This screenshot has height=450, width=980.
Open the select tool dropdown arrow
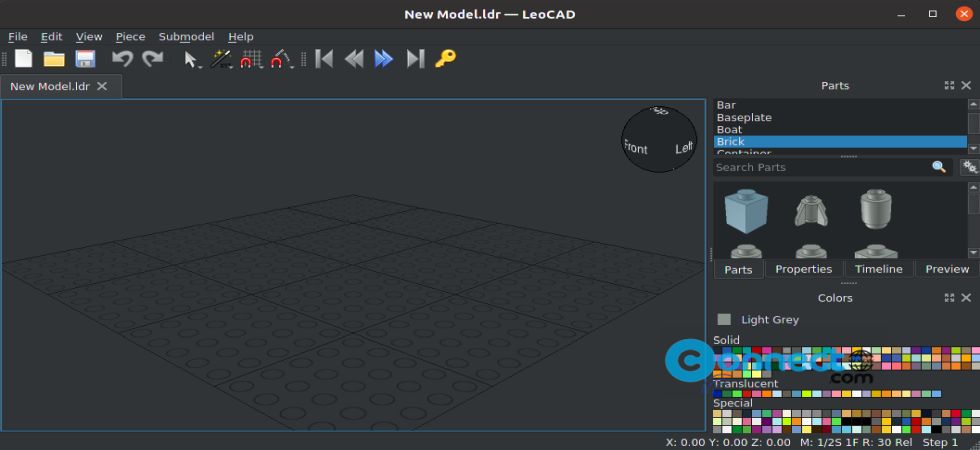200,66
